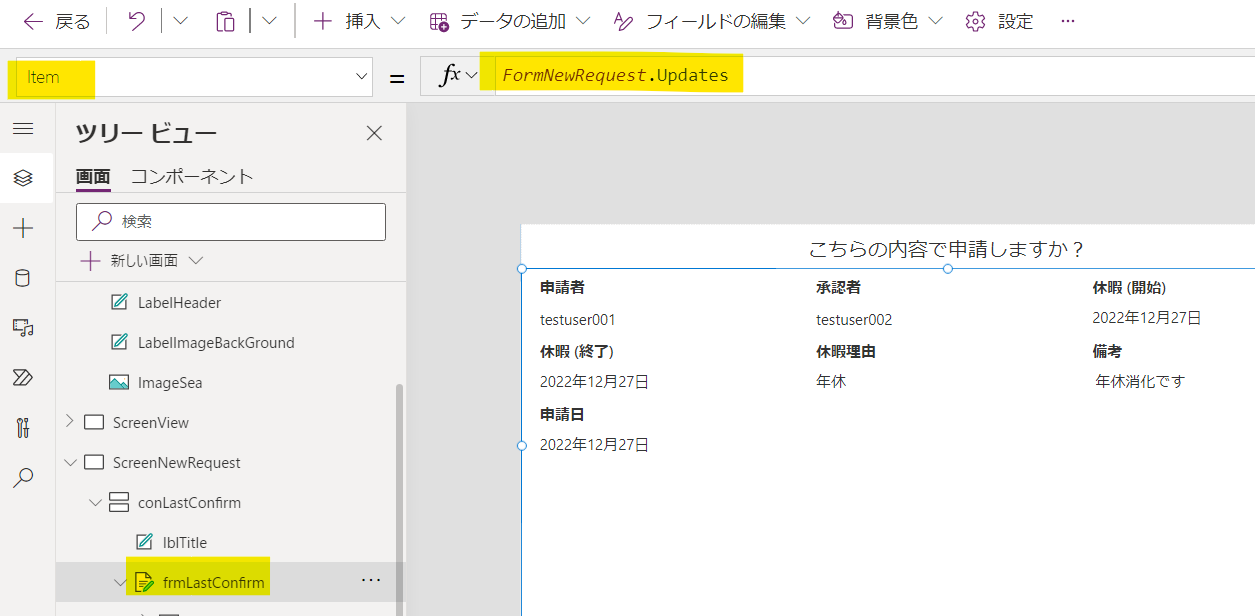Select ScreenNewRequest in the tree

coord(177,462)
